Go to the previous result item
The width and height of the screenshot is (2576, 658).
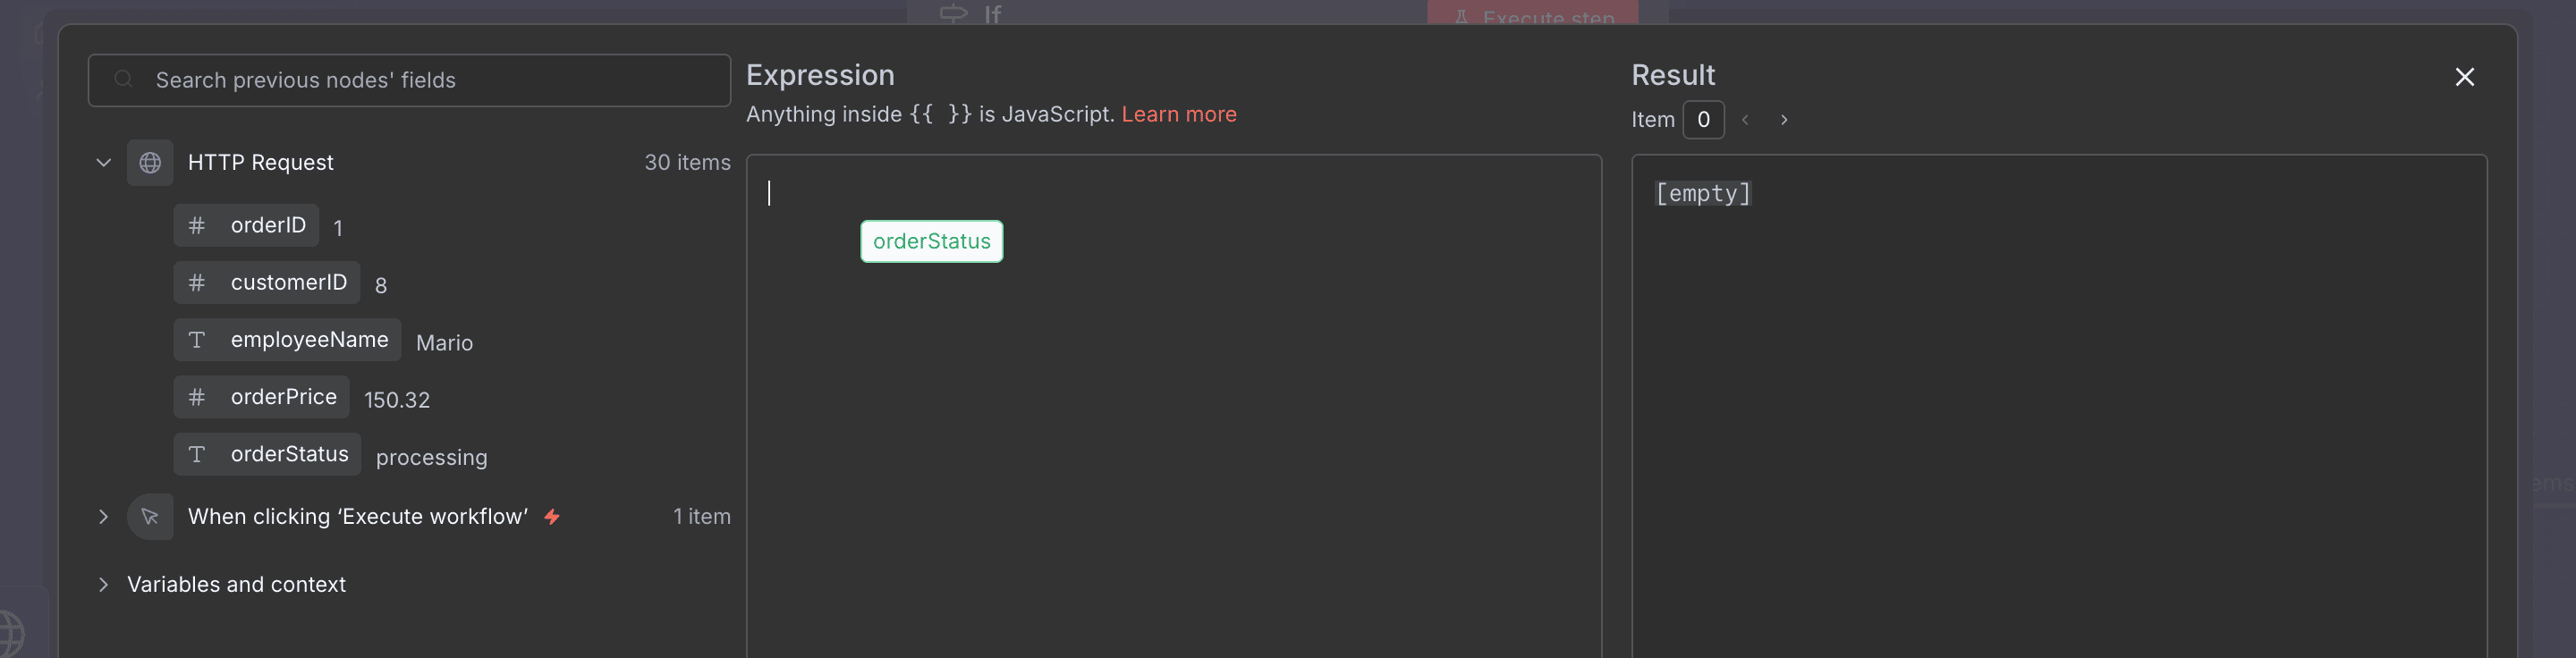tap(1745, 119)
